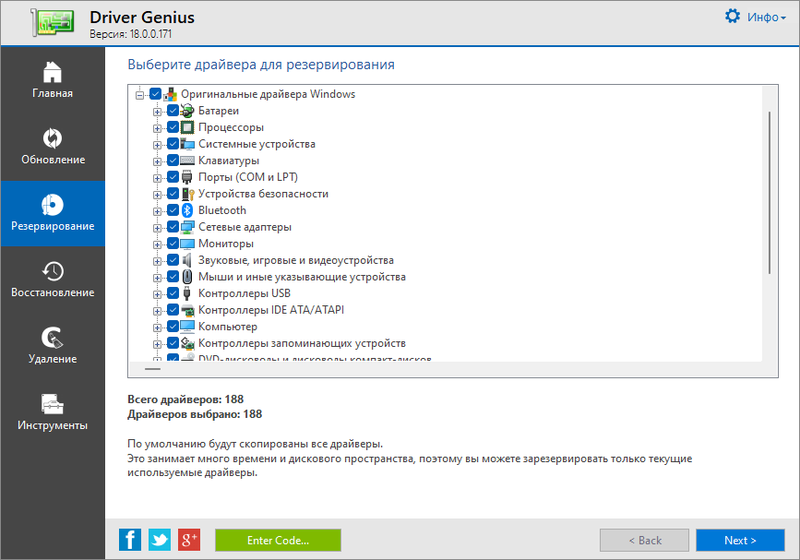The height and width of the screenshot is (560, 800).
Task: Share on Twitter icon
Action: pos(160,540)
